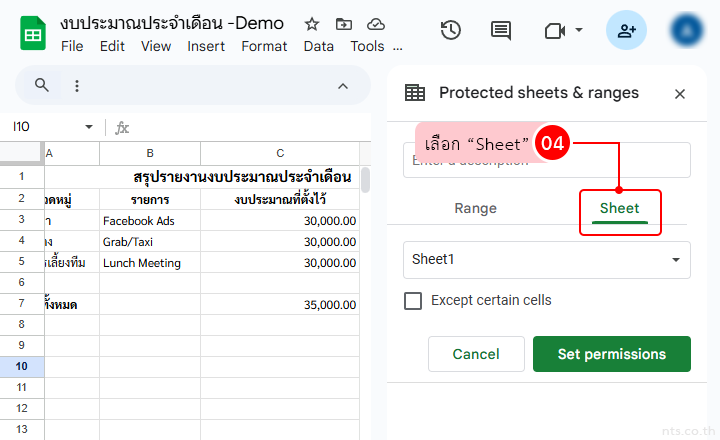The height and width of the screenshot is (440, 720).
Task: Click the Set permissions button
Action: pos(612,354)
